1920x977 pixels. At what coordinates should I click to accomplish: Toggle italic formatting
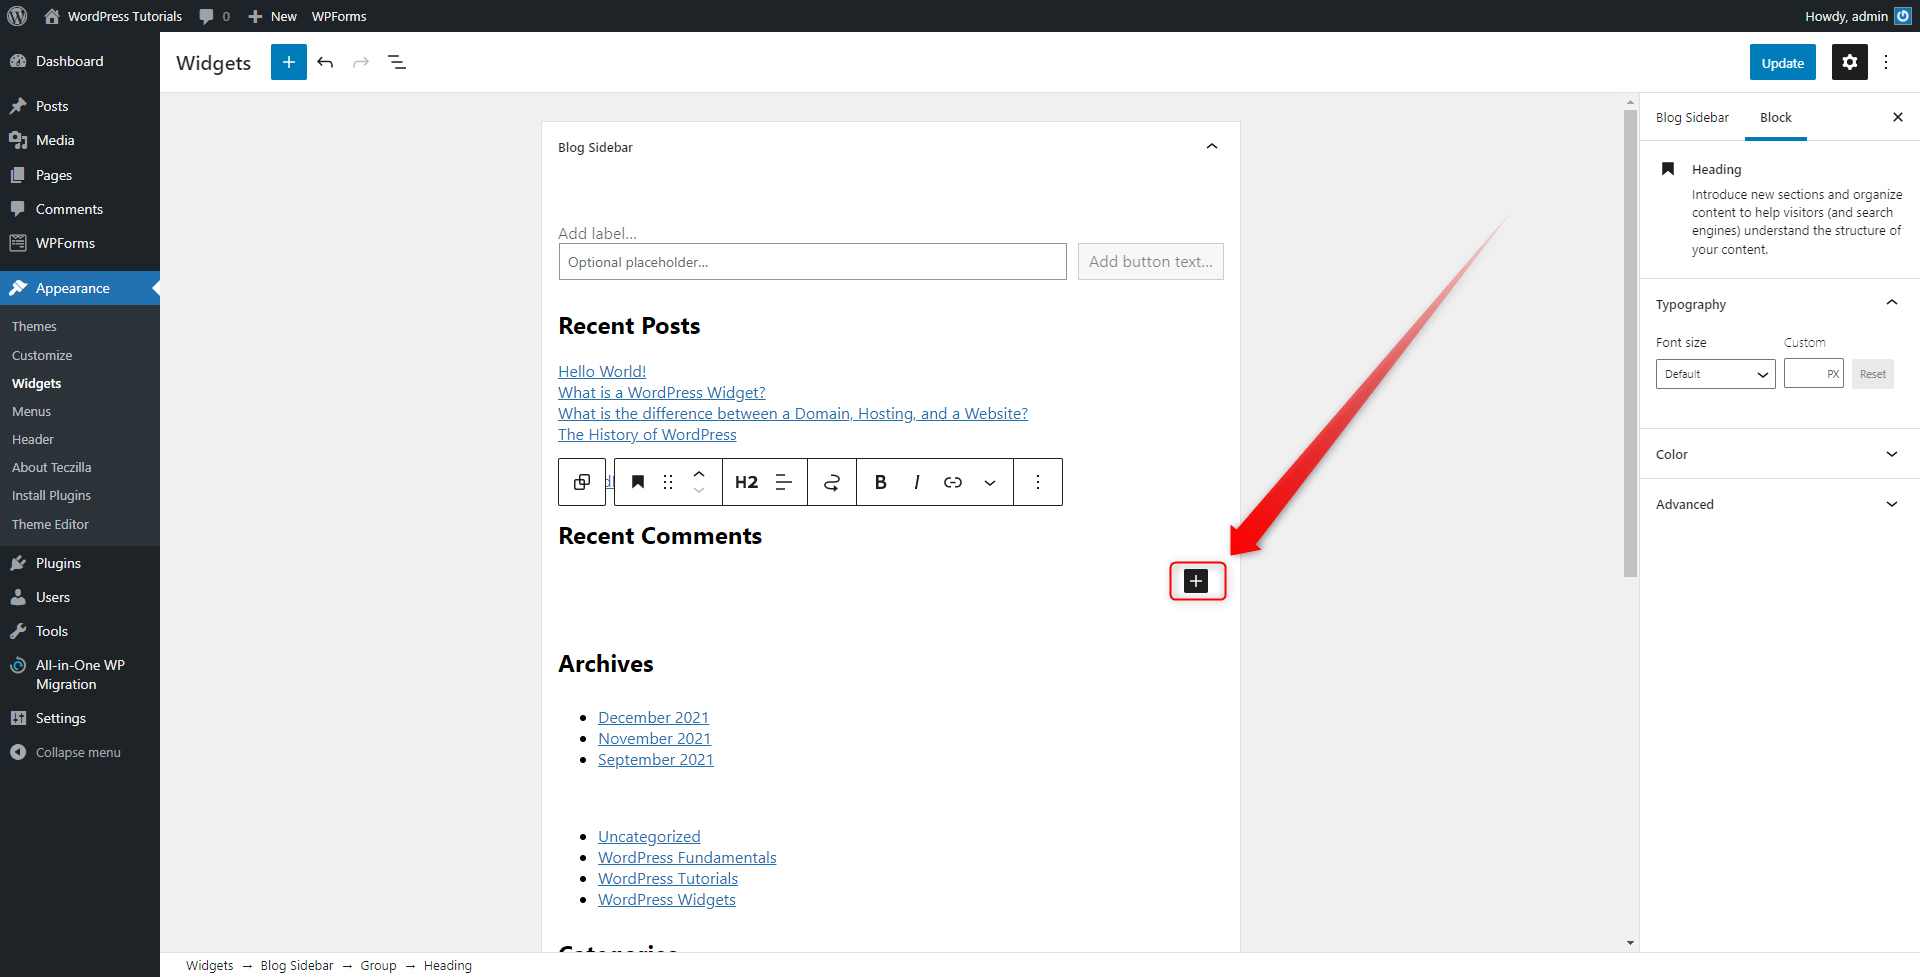[x=917, y=482]
